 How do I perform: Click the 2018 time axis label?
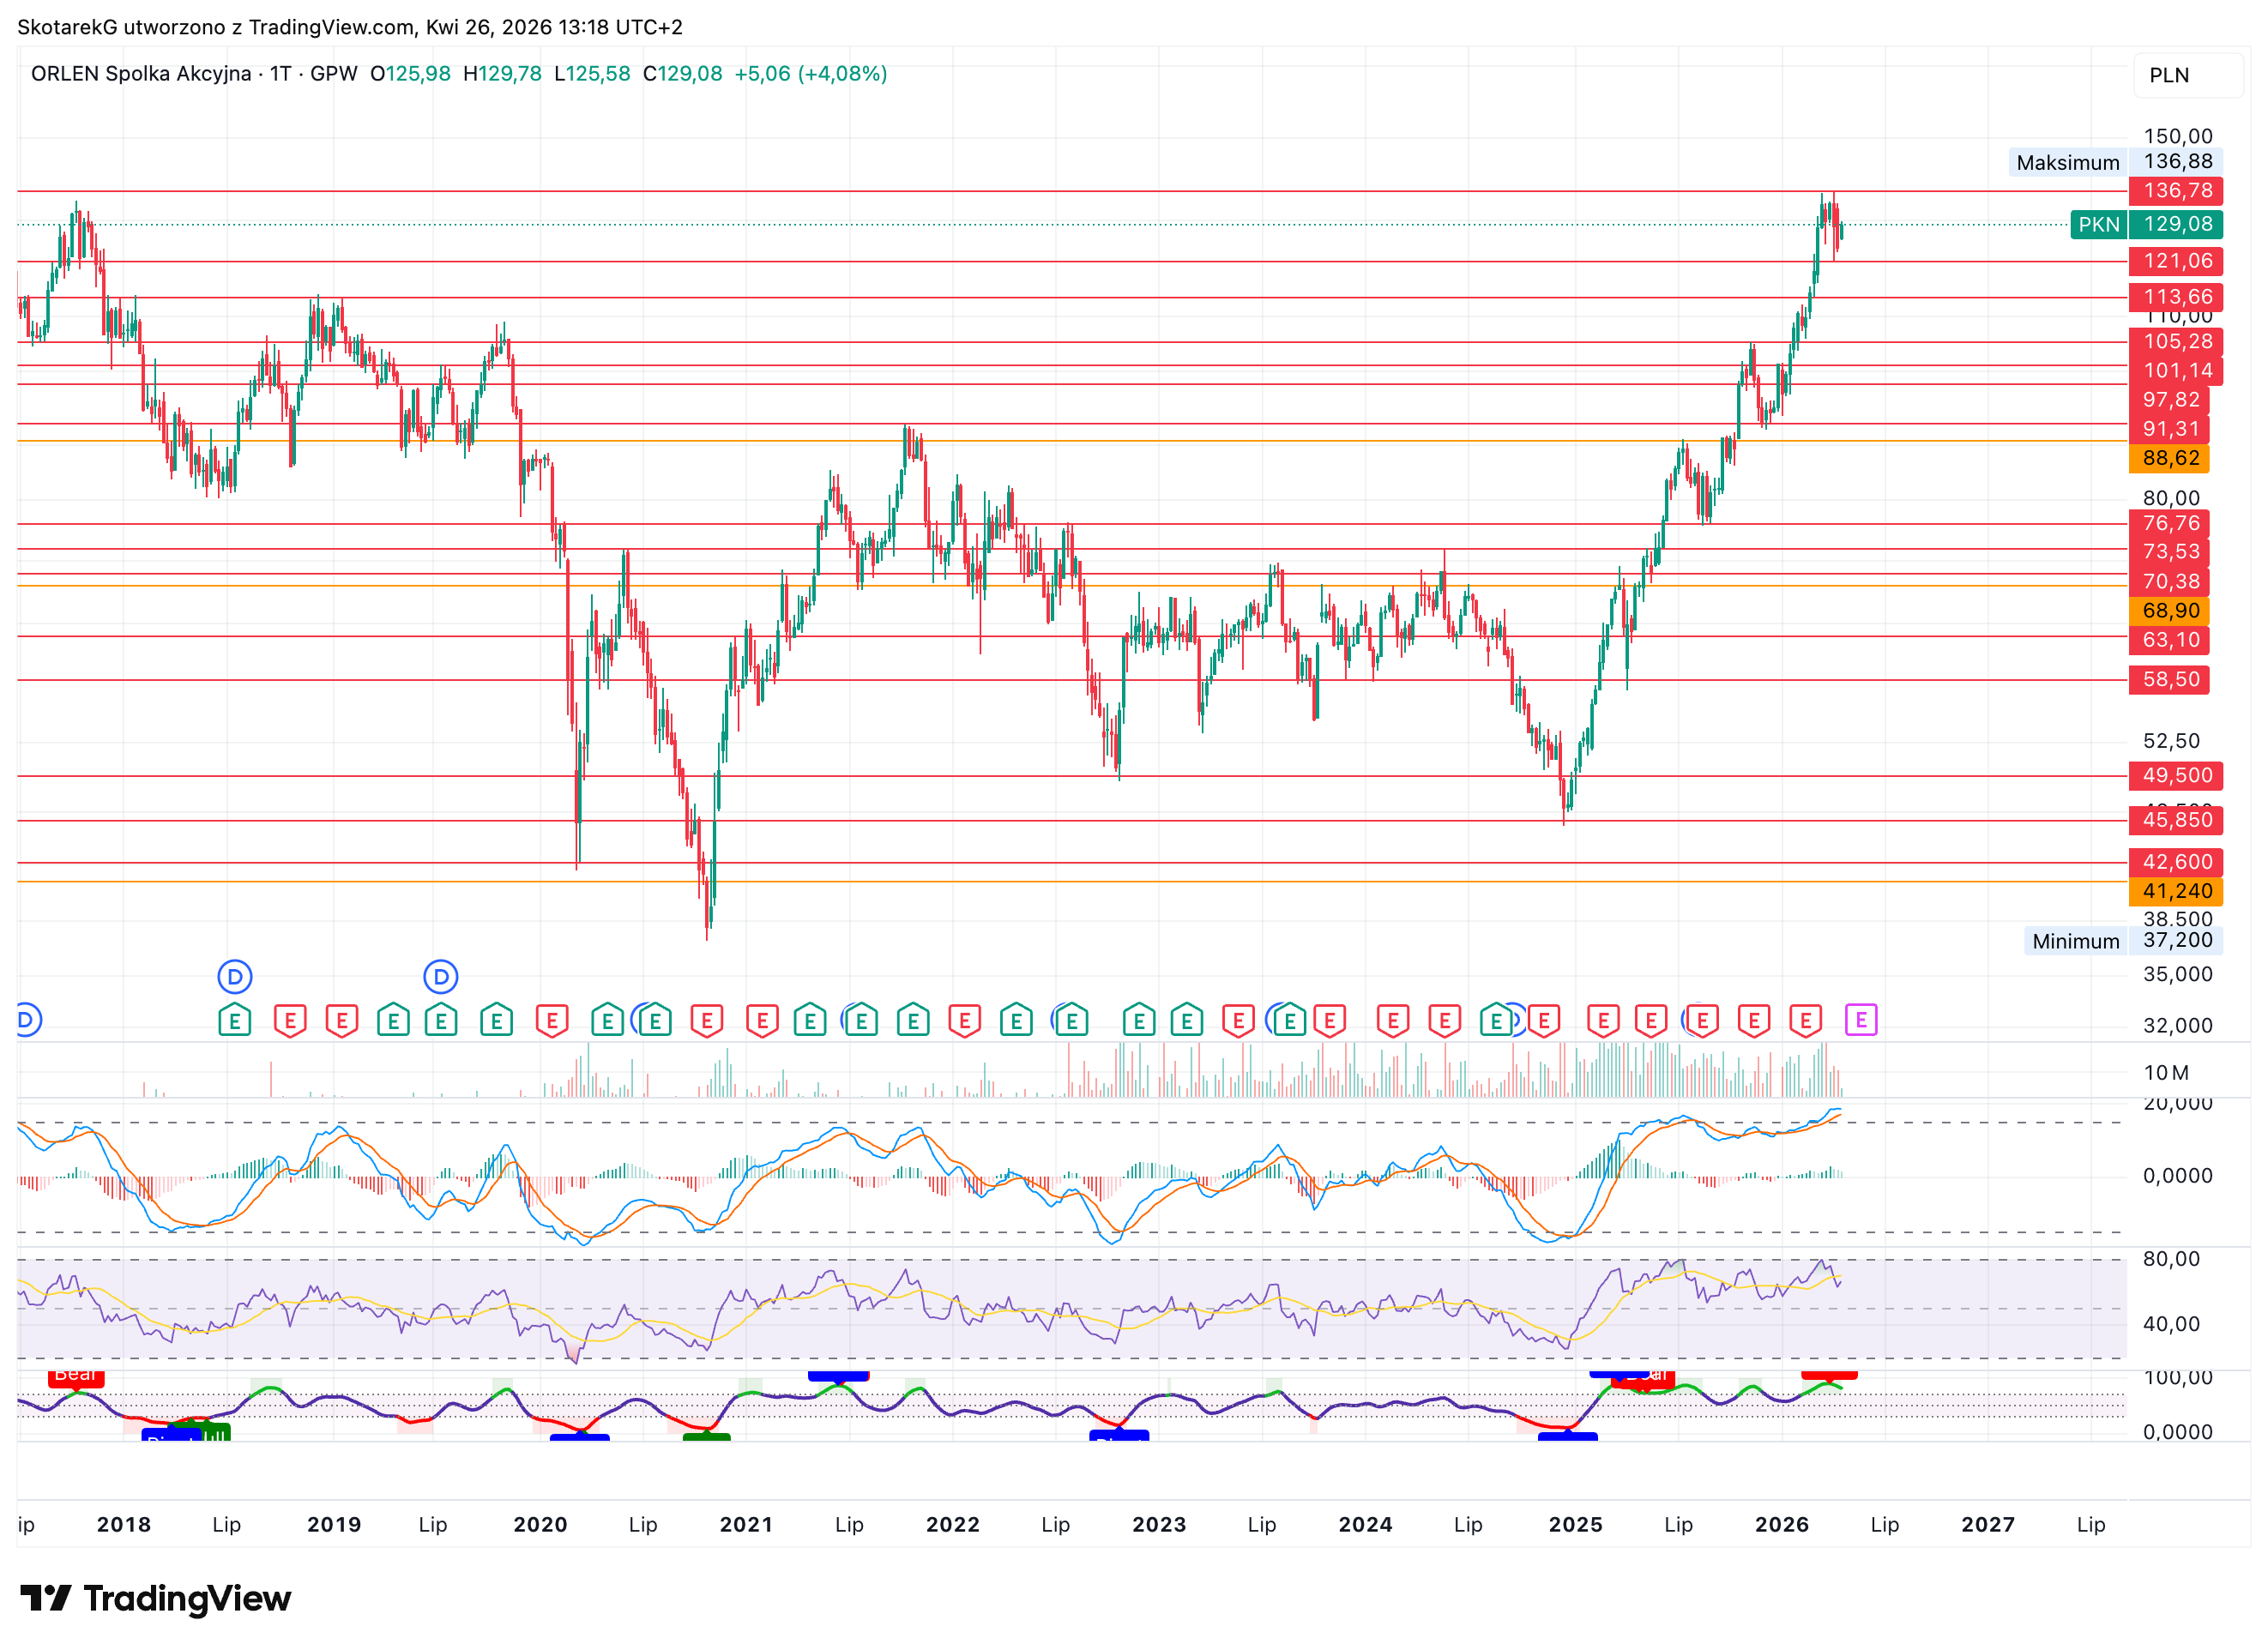click(x=124, y=1524)
